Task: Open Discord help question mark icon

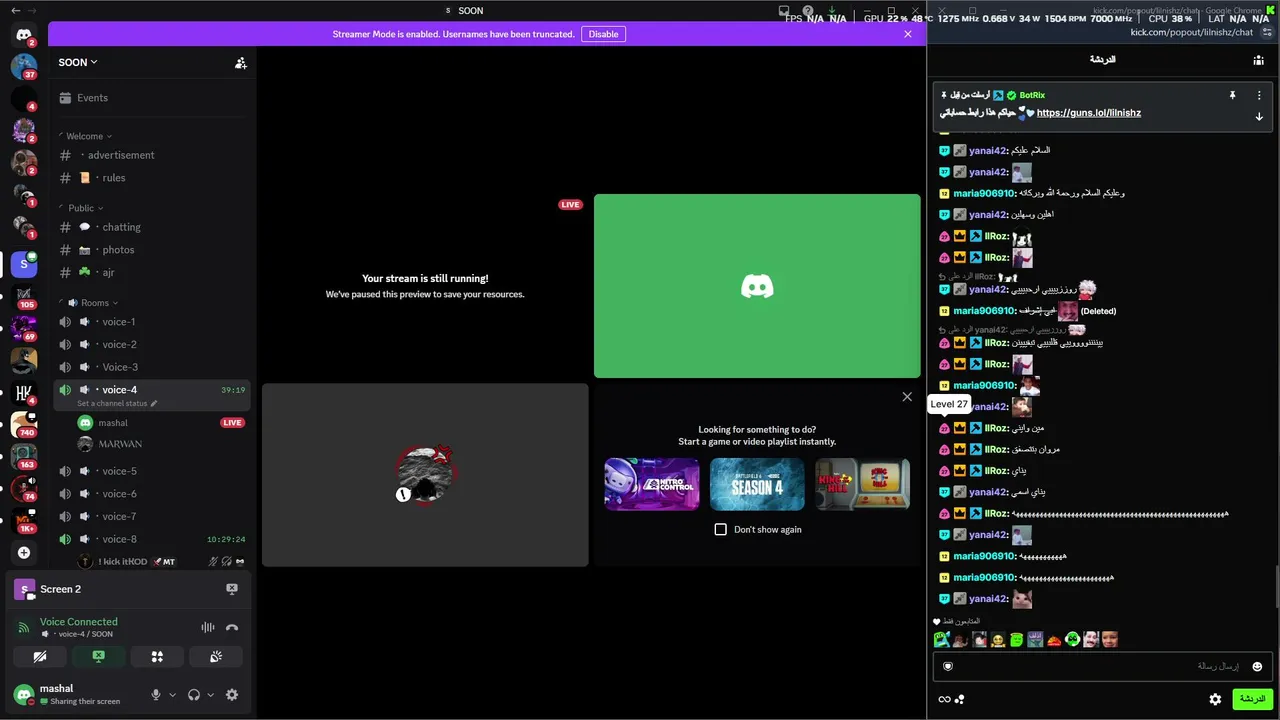Action: tap(808, 11)
